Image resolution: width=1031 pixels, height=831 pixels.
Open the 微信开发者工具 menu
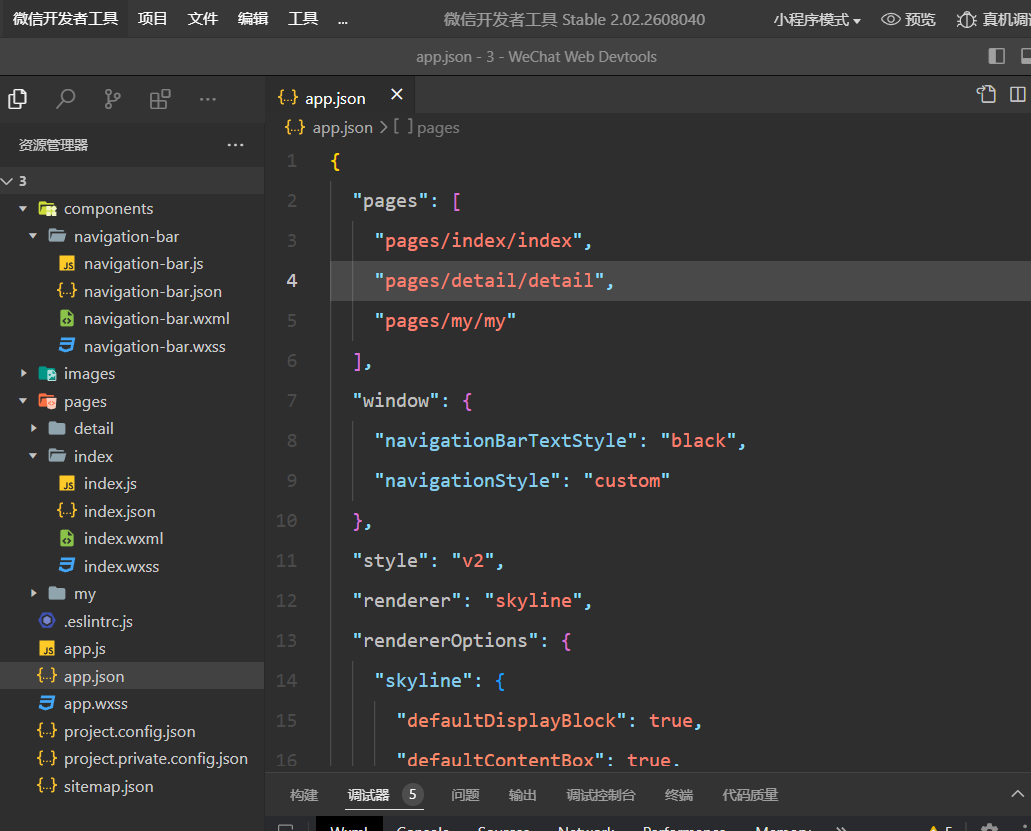tap(66, 18)
